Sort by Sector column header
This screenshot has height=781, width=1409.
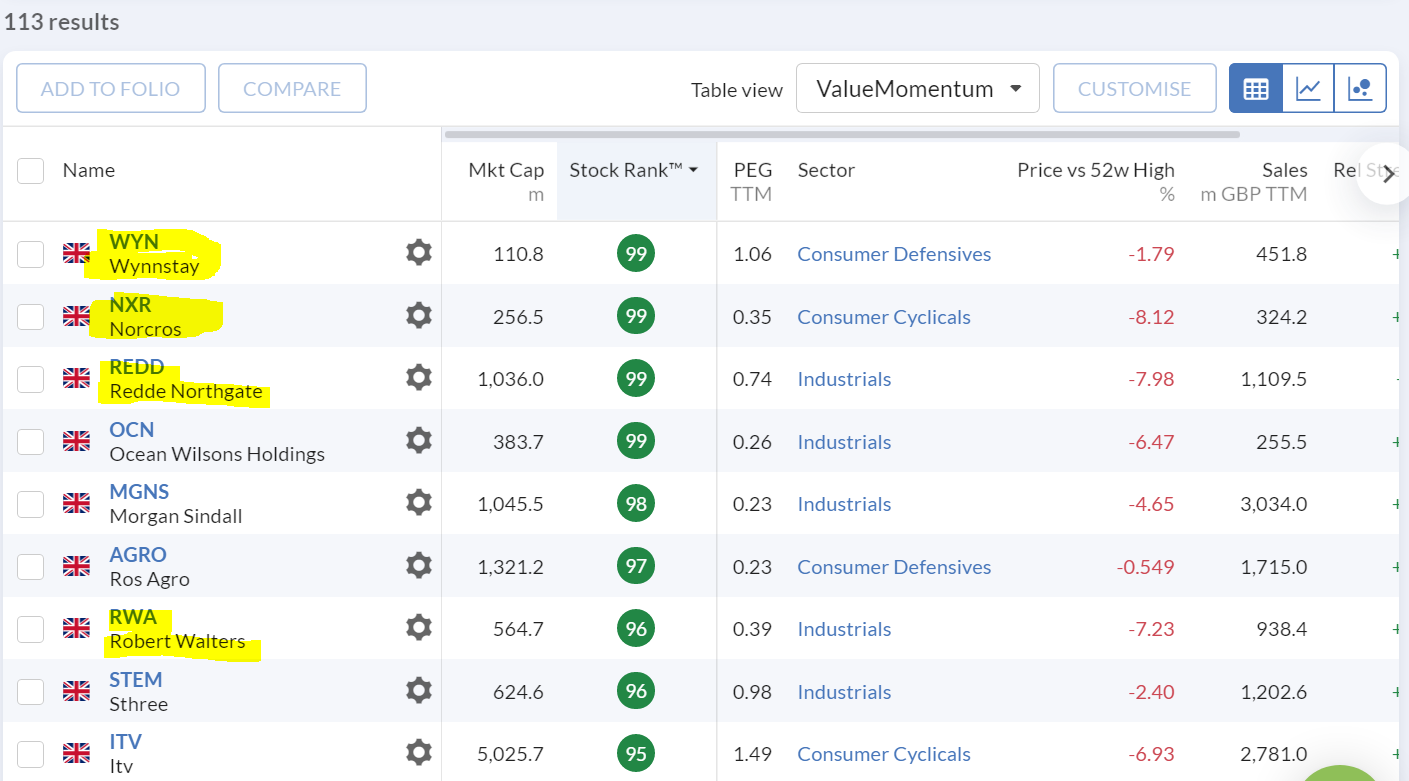coord(826,170)
